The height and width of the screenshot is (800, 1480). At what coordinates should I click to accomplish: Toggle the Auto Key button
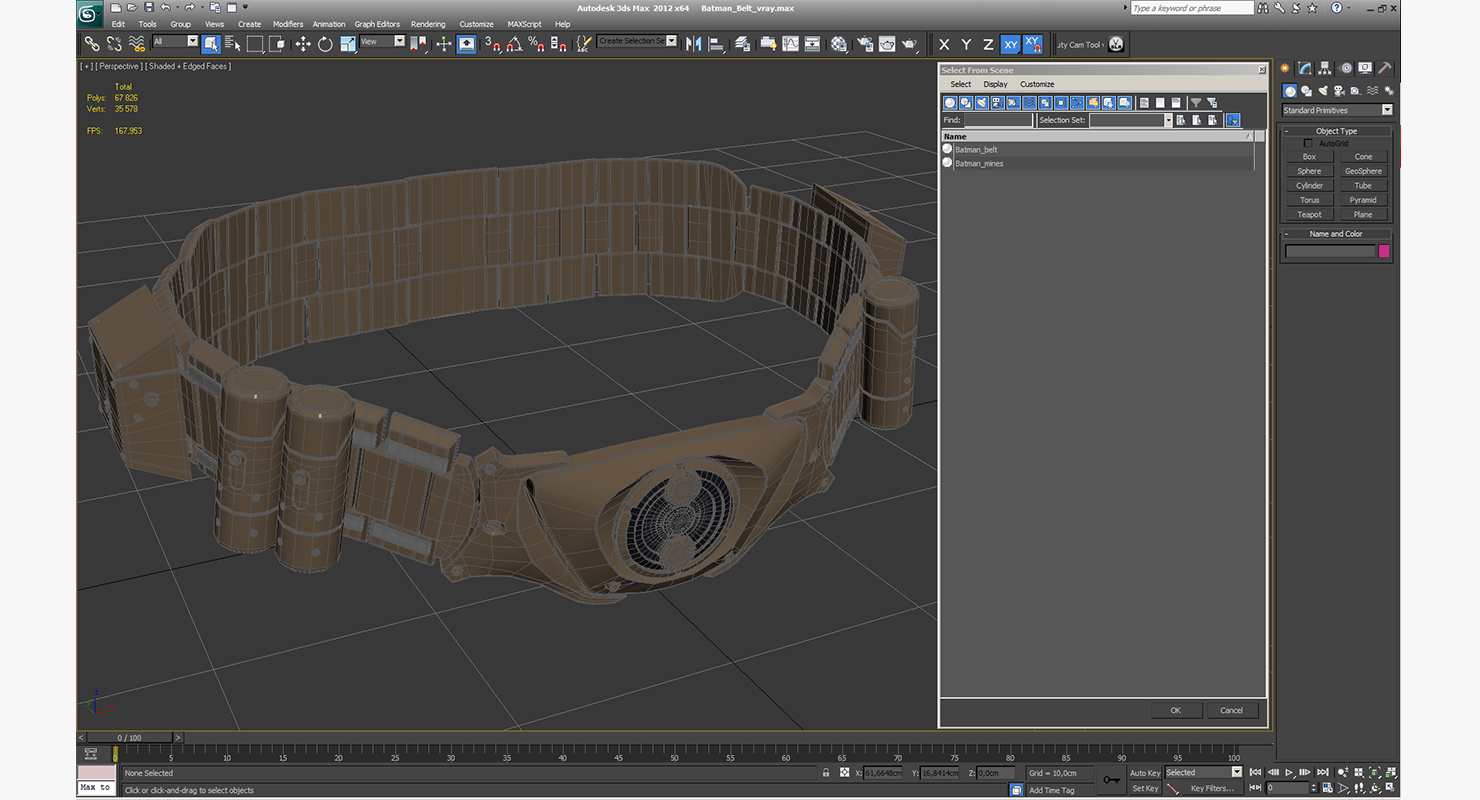1145,773
